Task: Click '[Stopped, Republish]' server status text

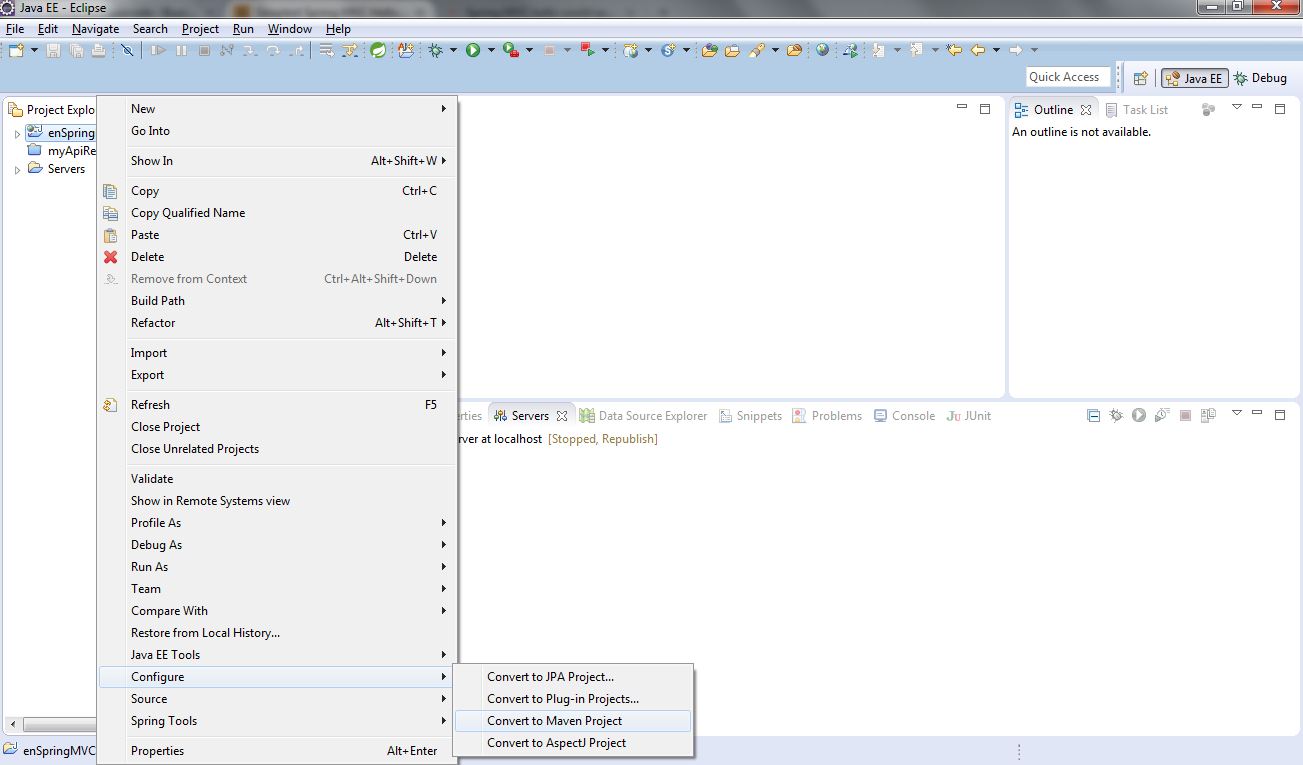Action: pyautogui.click(x=603, y=439)
